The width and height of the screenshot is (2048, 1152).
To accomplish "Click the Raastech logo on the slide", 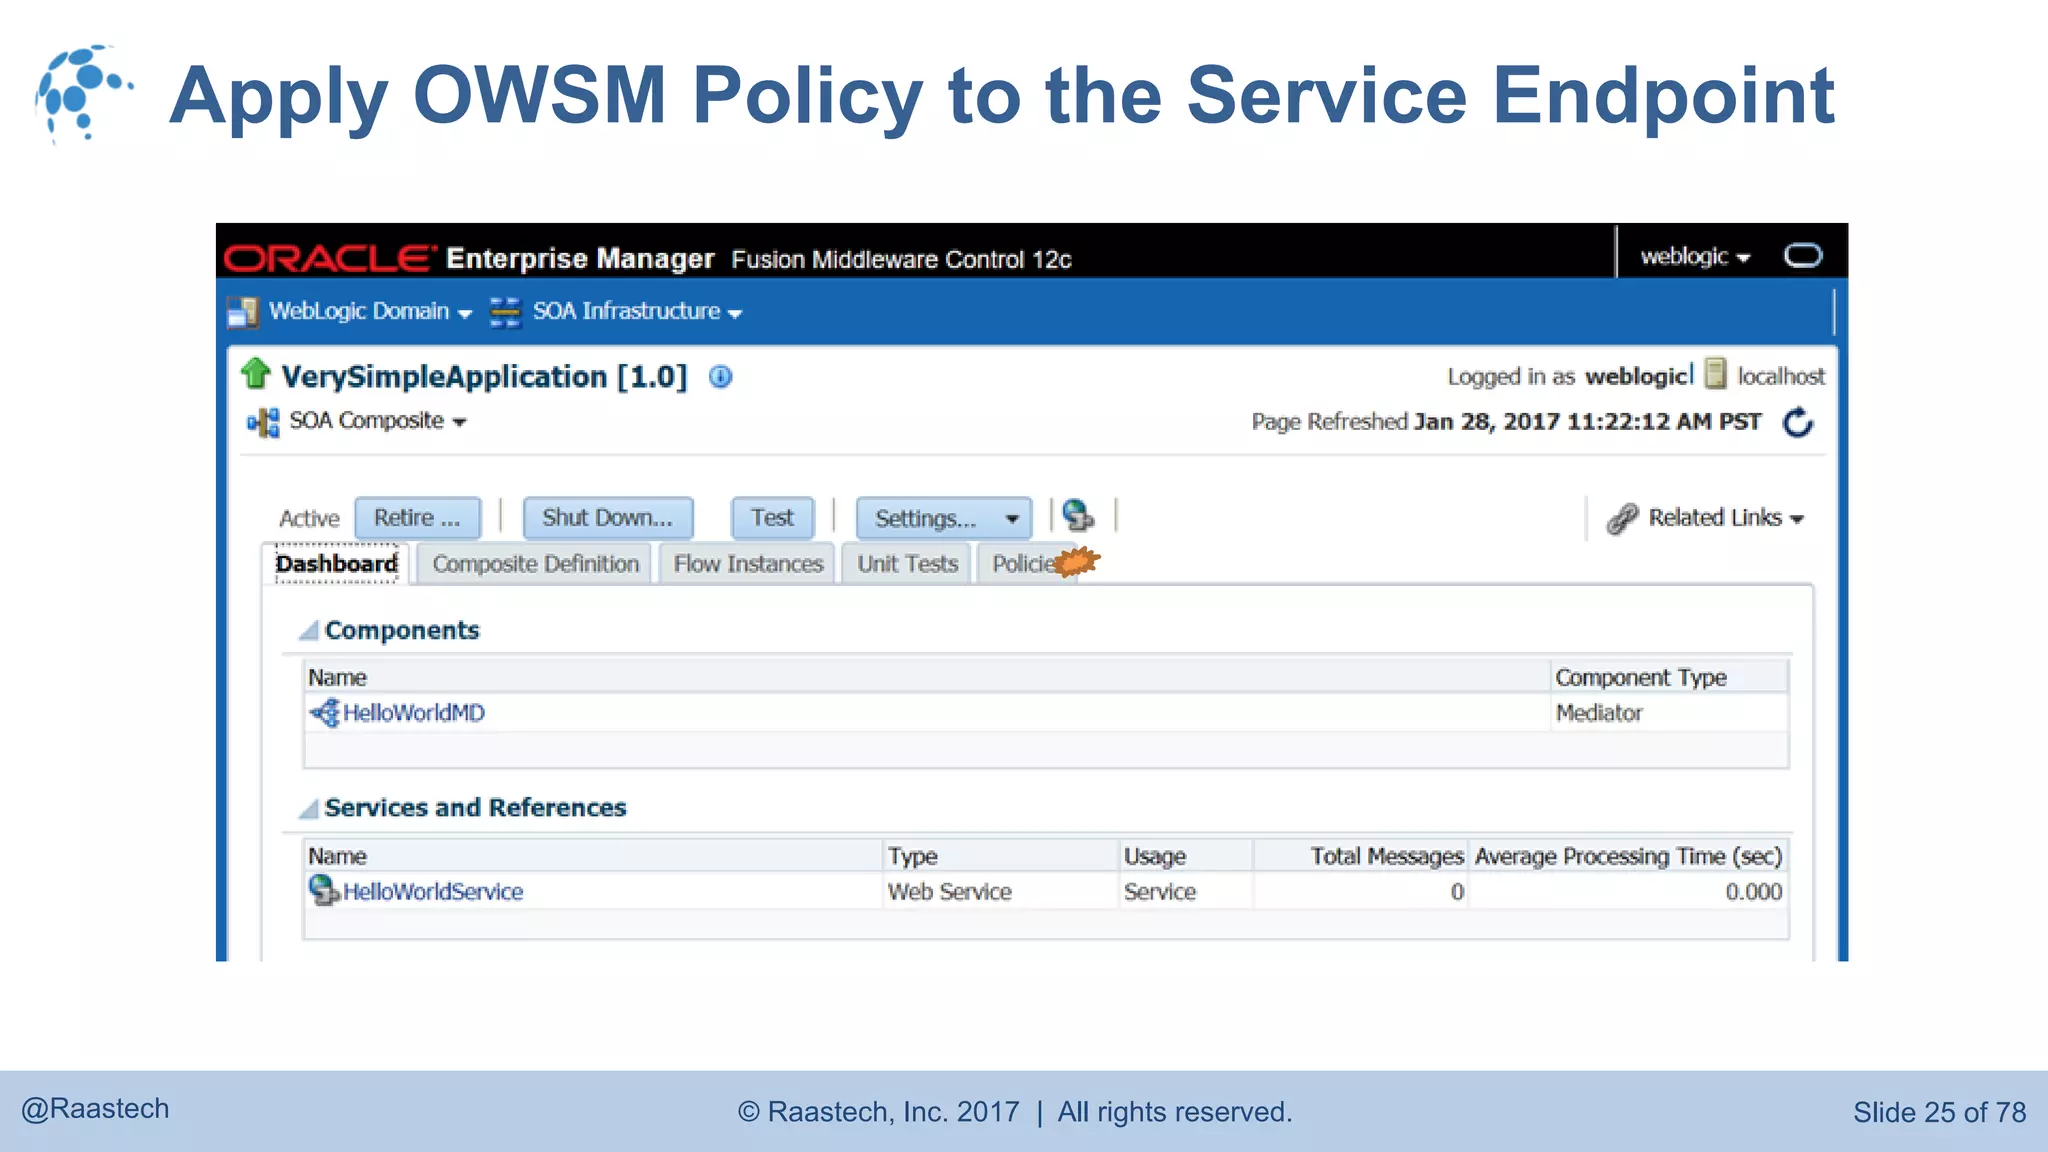I will pyautogui.click(x=84, y=93).
